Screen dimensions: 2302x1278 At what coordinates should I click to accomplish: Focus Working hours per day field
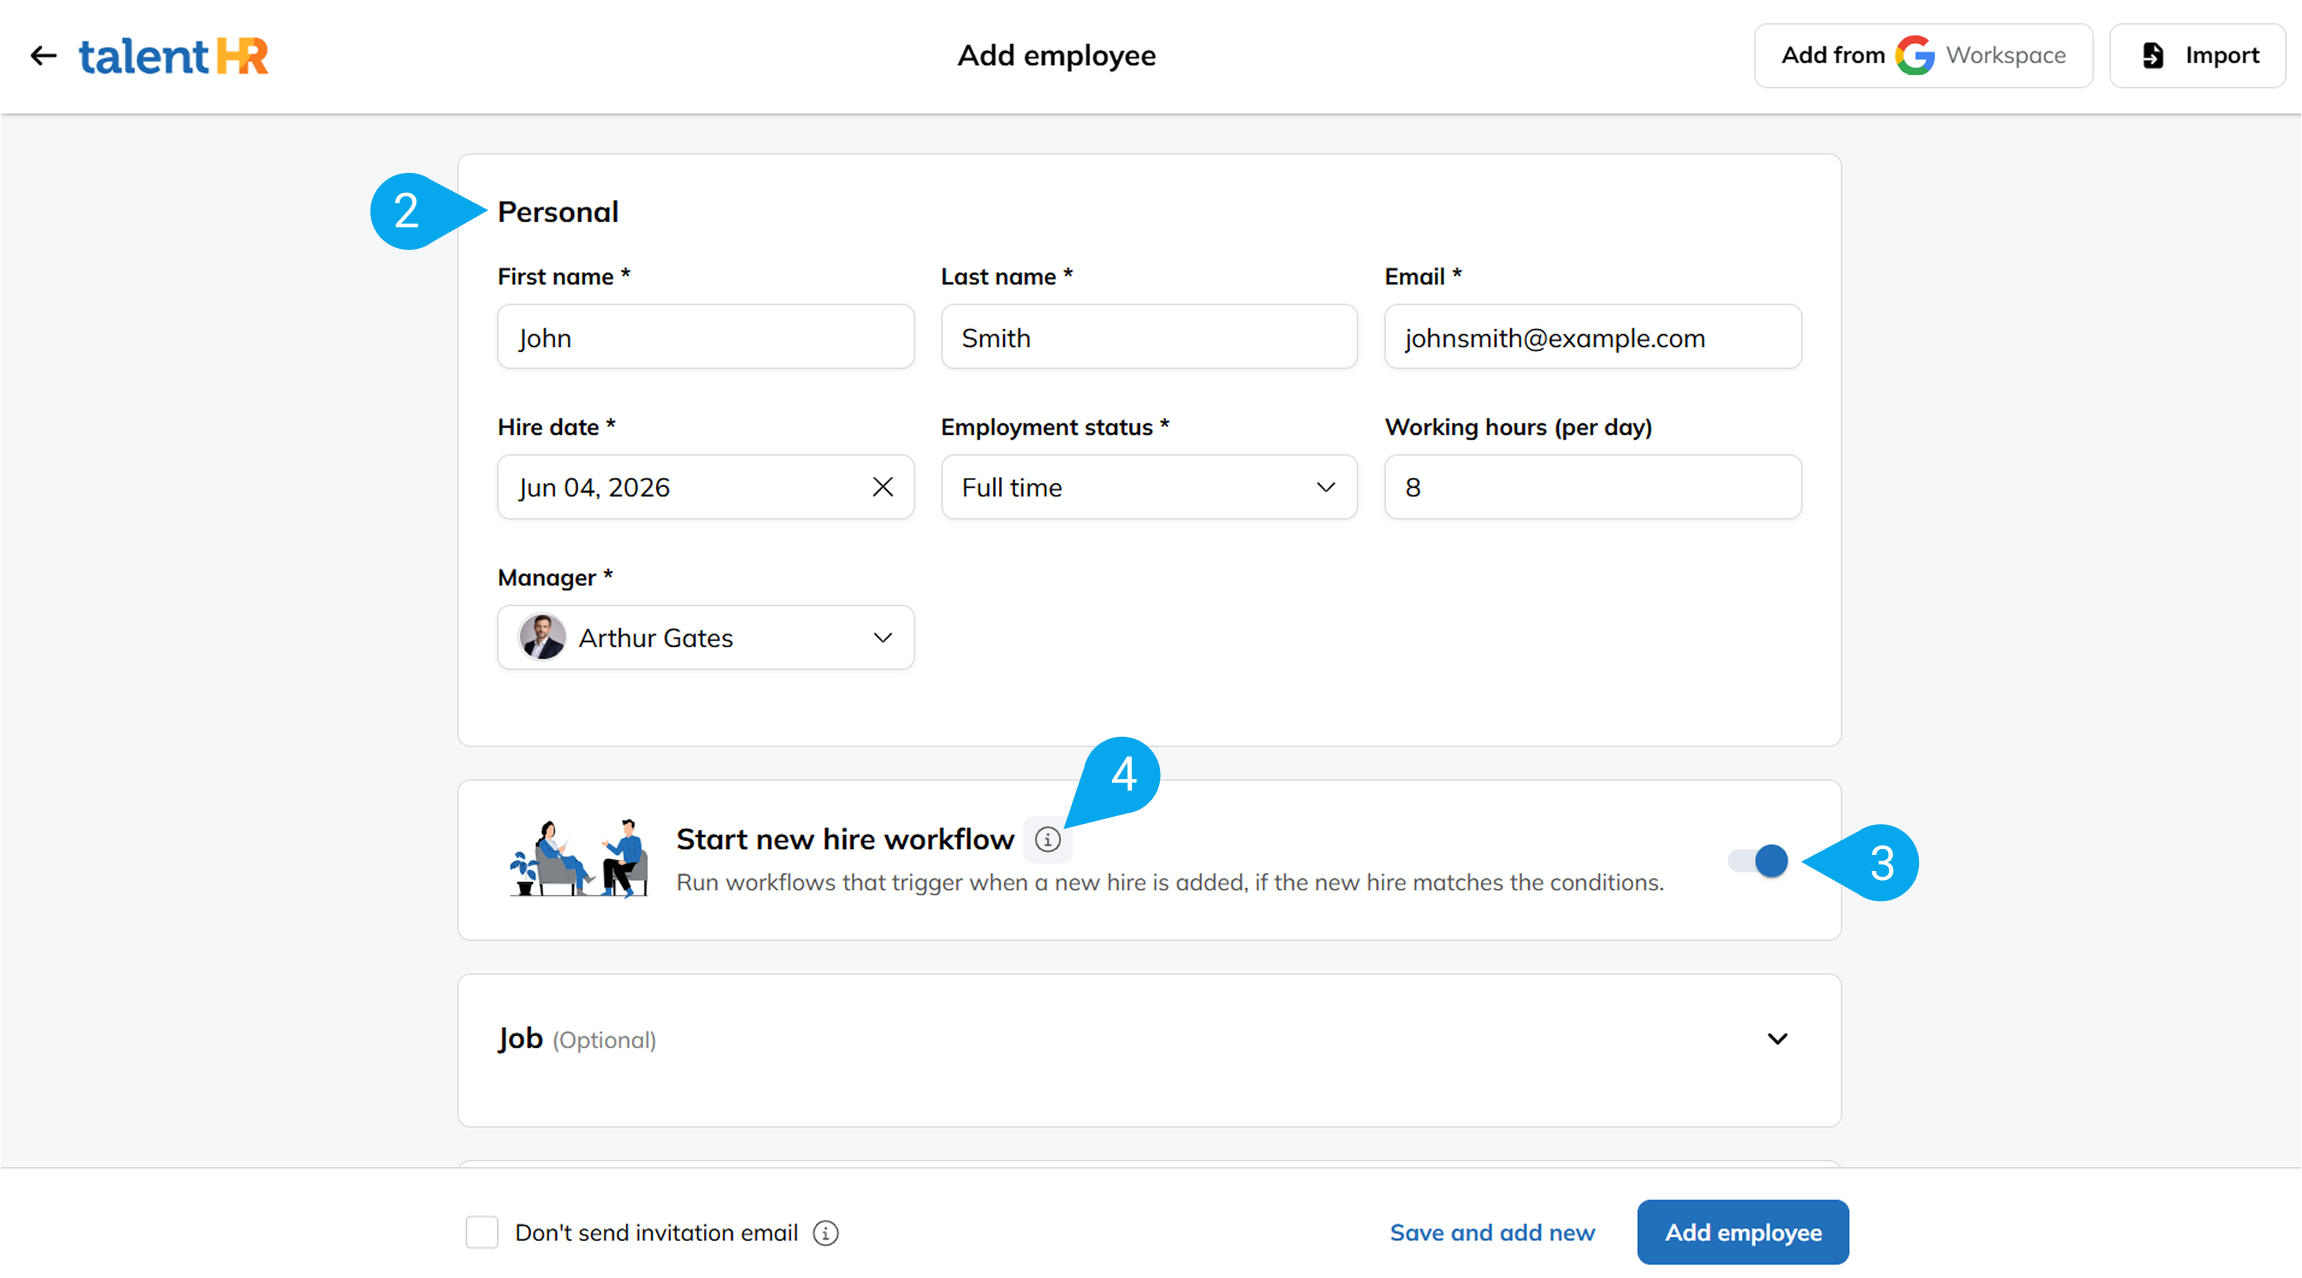(x=1593, y=487)
